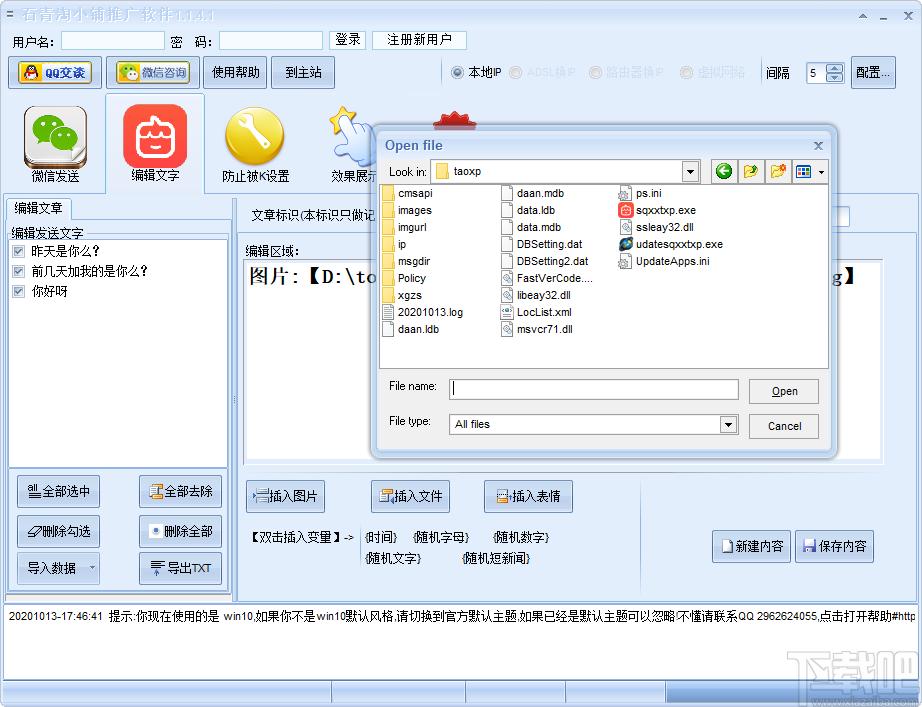Switch to the 编辑文章 tab
This screenshot has height=707, width=922.
[x=38, y=208]
